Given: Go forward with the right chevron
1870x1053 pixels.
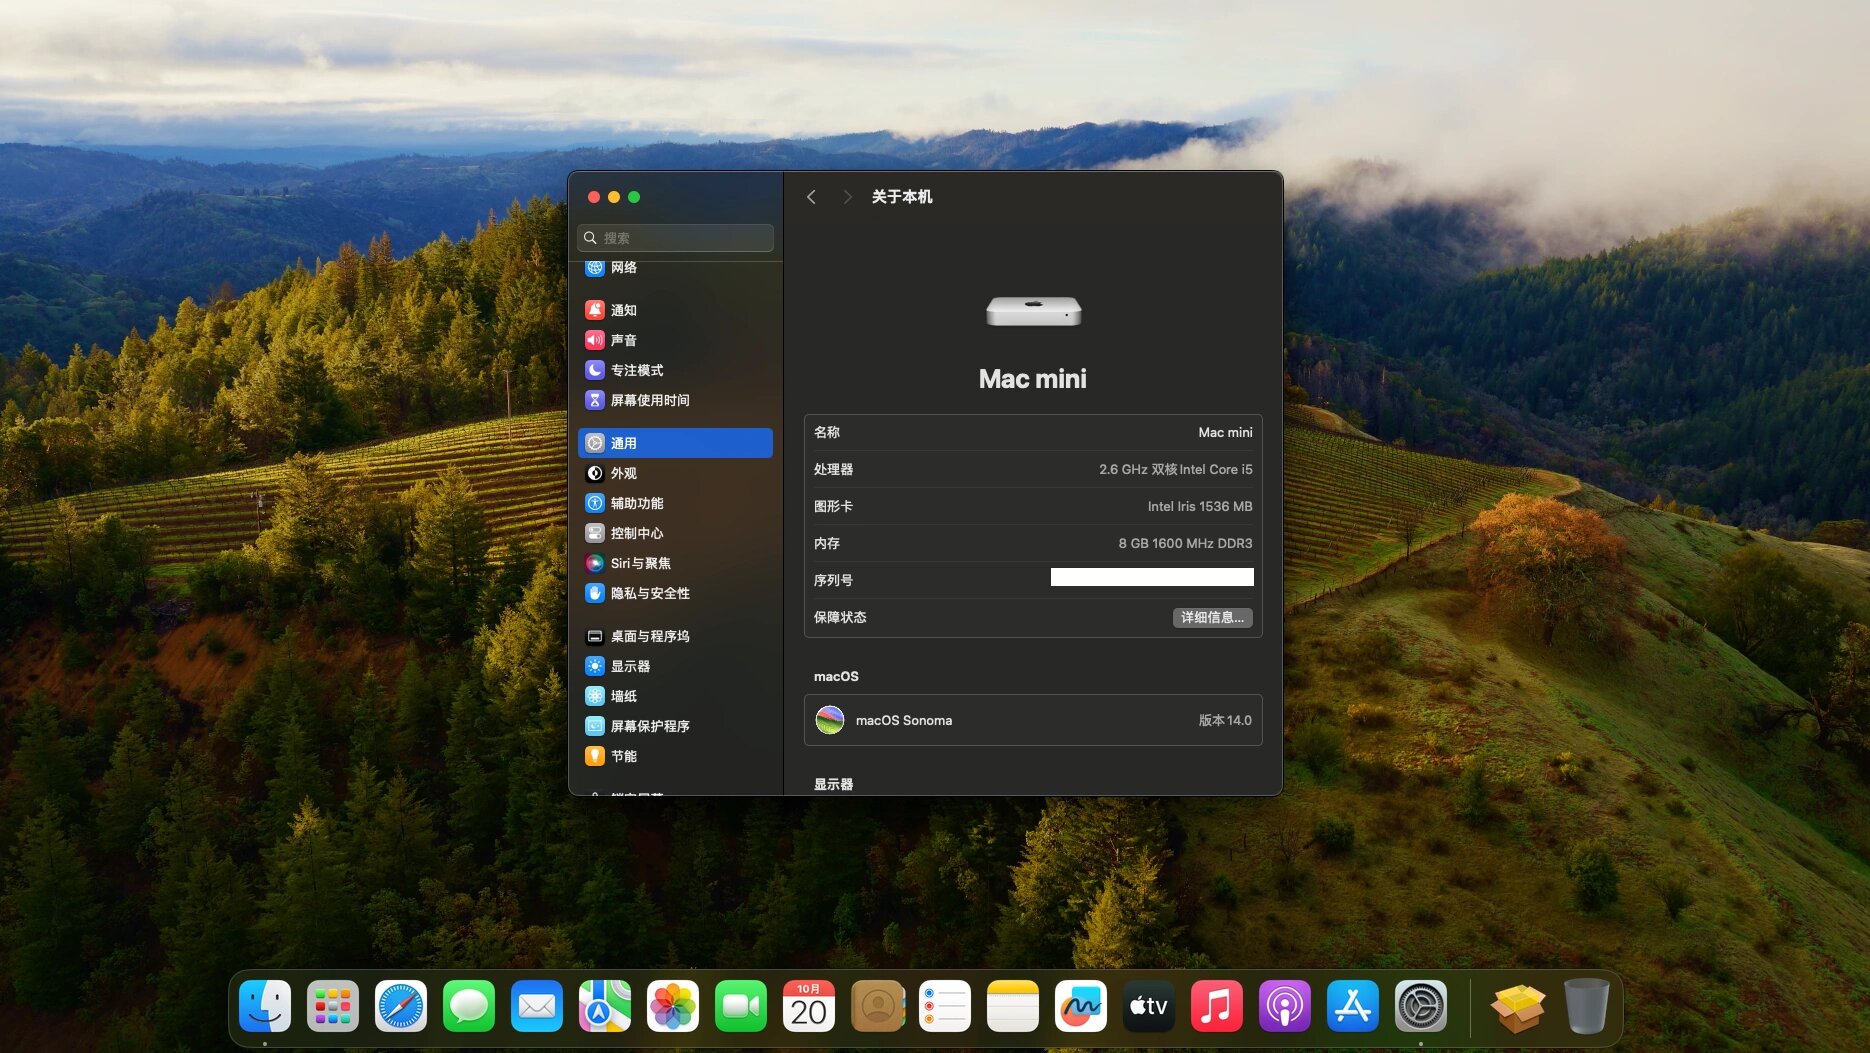Looking at the screenshot, I should pos(847,197).
